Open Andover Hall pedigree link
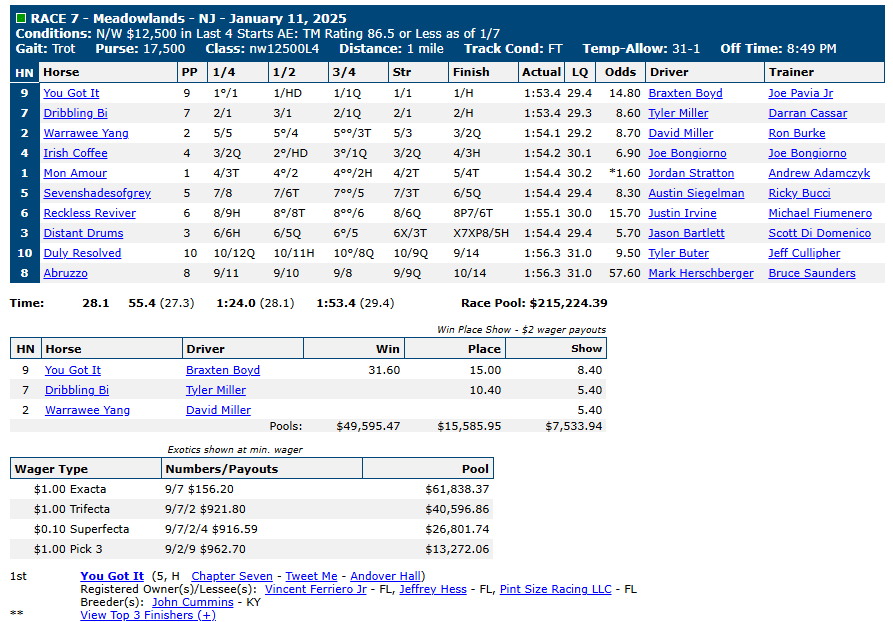The width and height of the screenshot is (893, 622). 385,576
